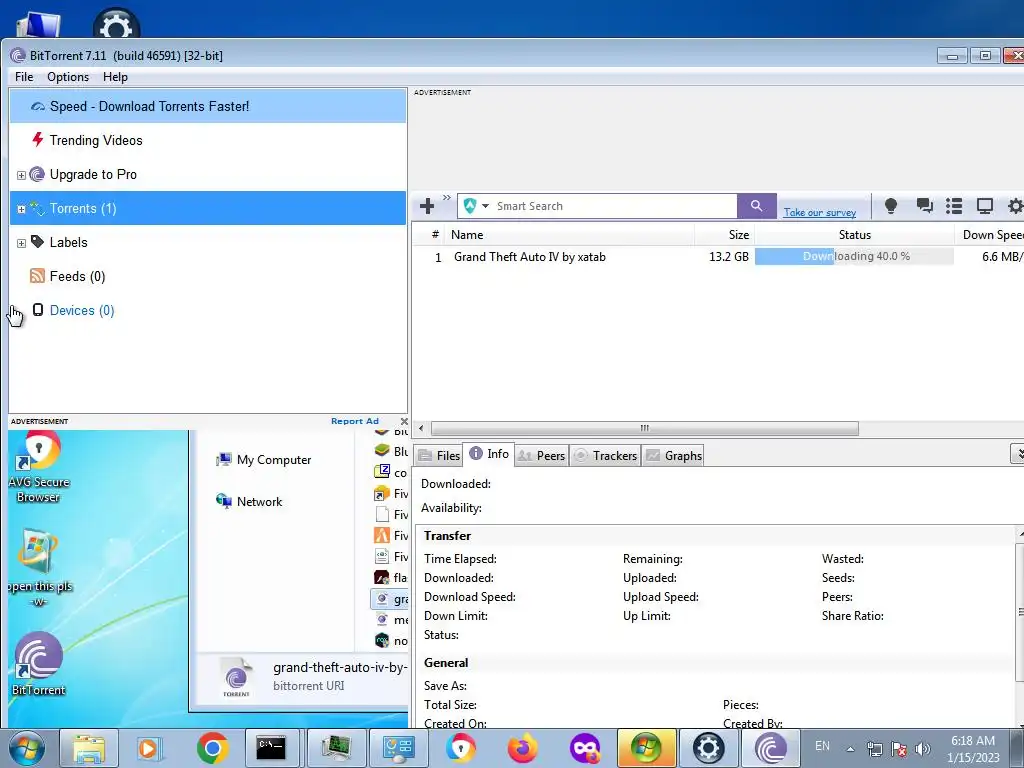Open the lightbulb icon in the toolbar

point(891,206)
